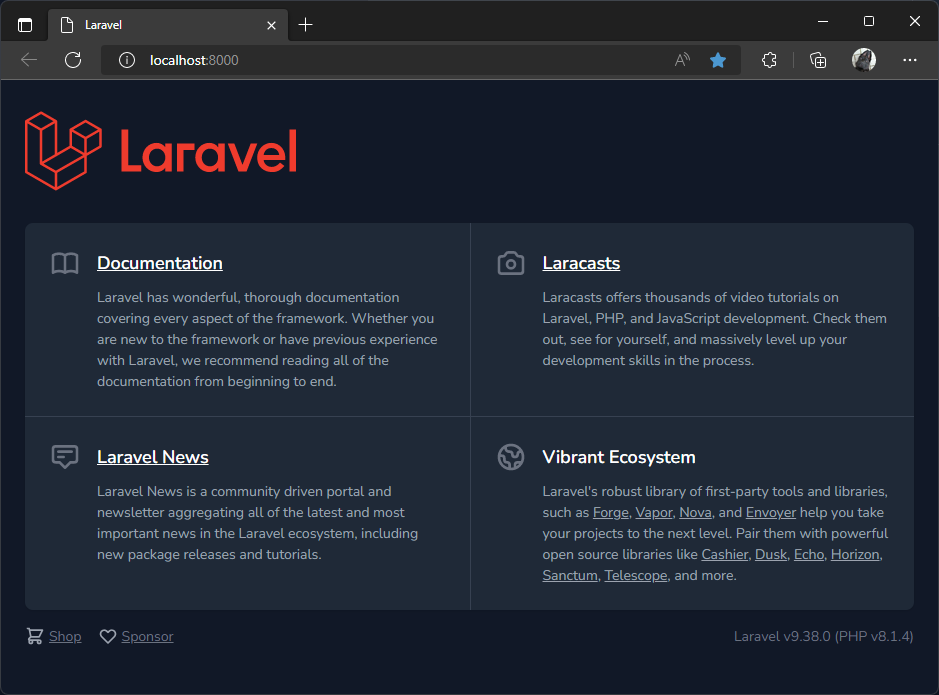939x695 pixels.
Task: Maximize the browser window
Action: 869,22
